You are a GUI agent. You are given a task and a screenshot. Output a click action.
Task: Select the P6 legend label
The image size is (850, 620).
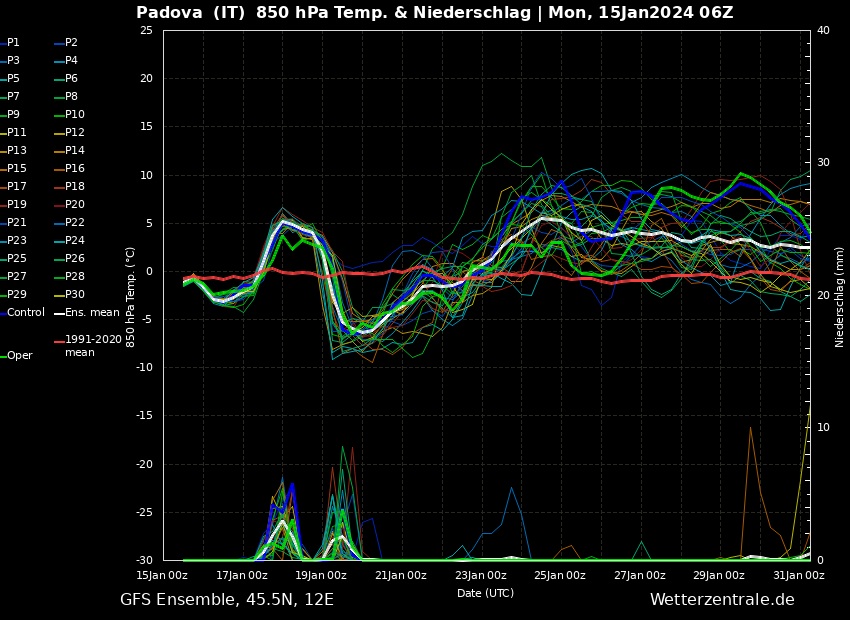[72, 79]
